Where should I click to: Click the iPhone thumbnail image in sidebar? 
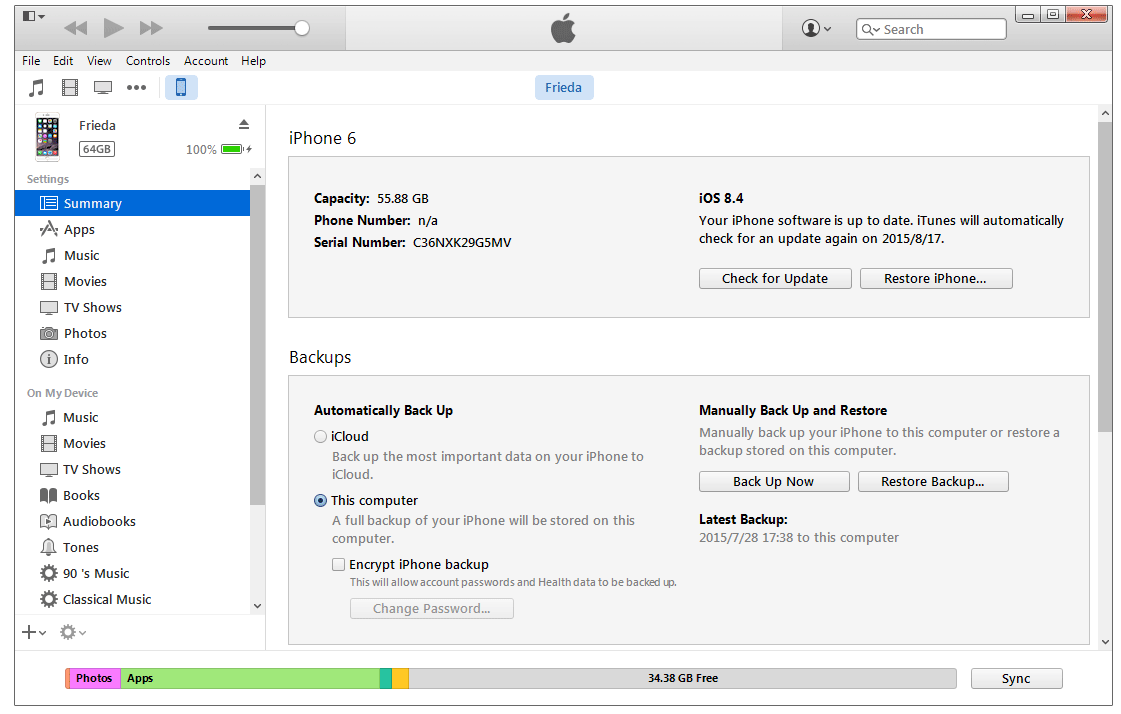click(x=48, y=137)
